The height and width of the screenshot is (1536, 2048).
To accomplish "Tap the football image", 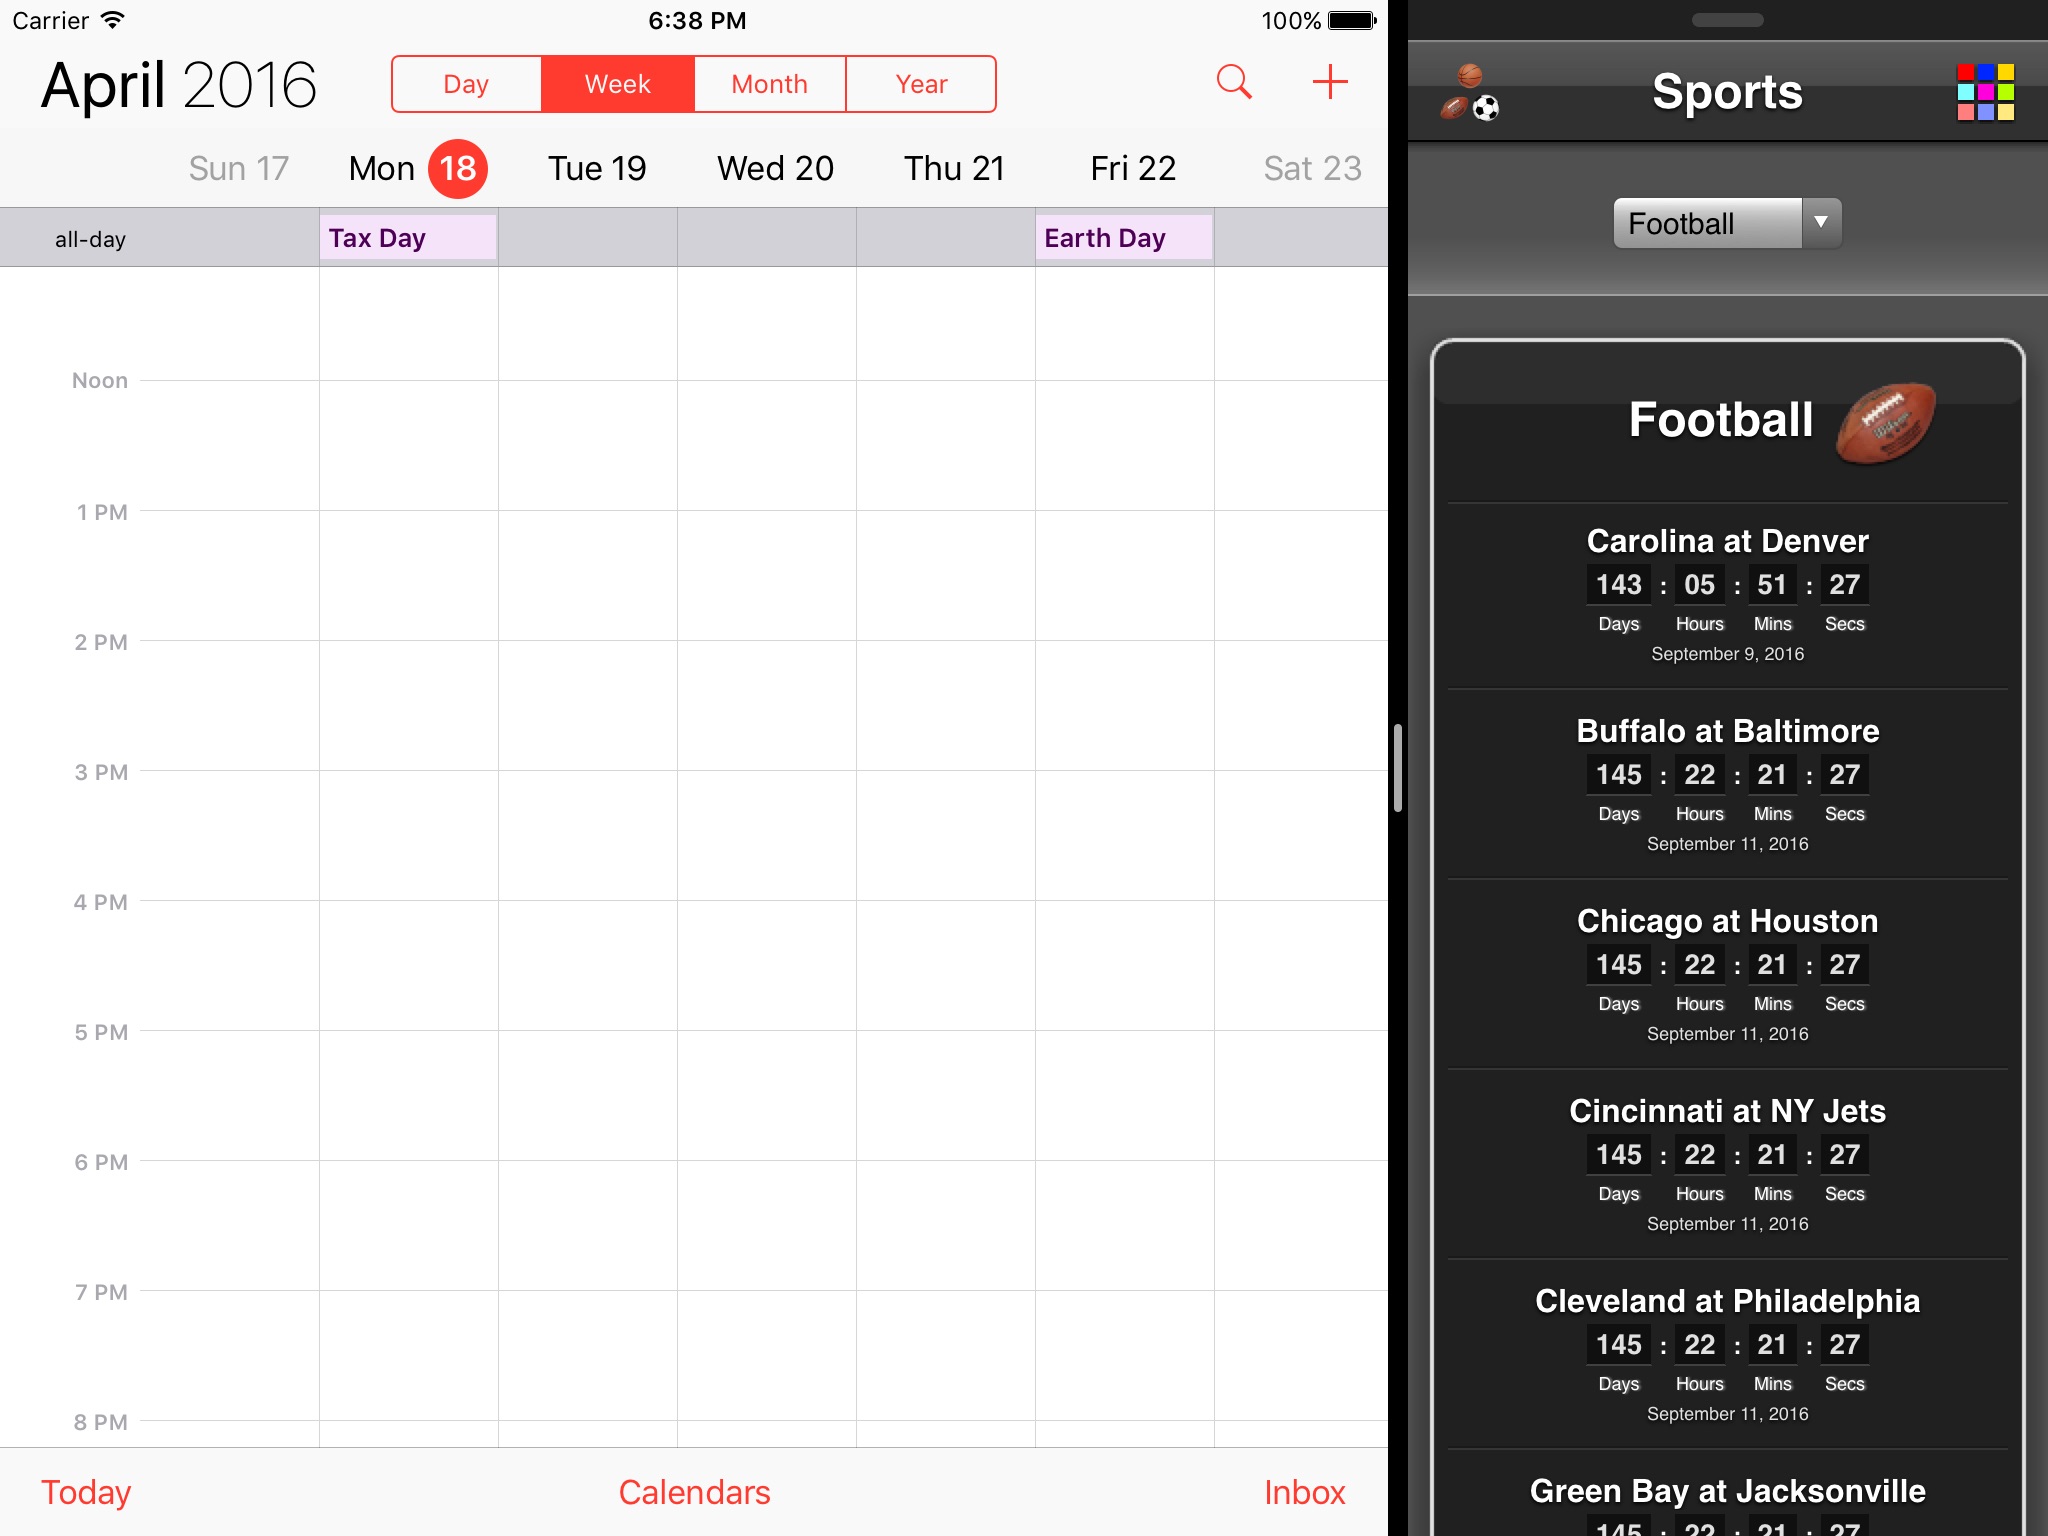I will (1885, 422).
